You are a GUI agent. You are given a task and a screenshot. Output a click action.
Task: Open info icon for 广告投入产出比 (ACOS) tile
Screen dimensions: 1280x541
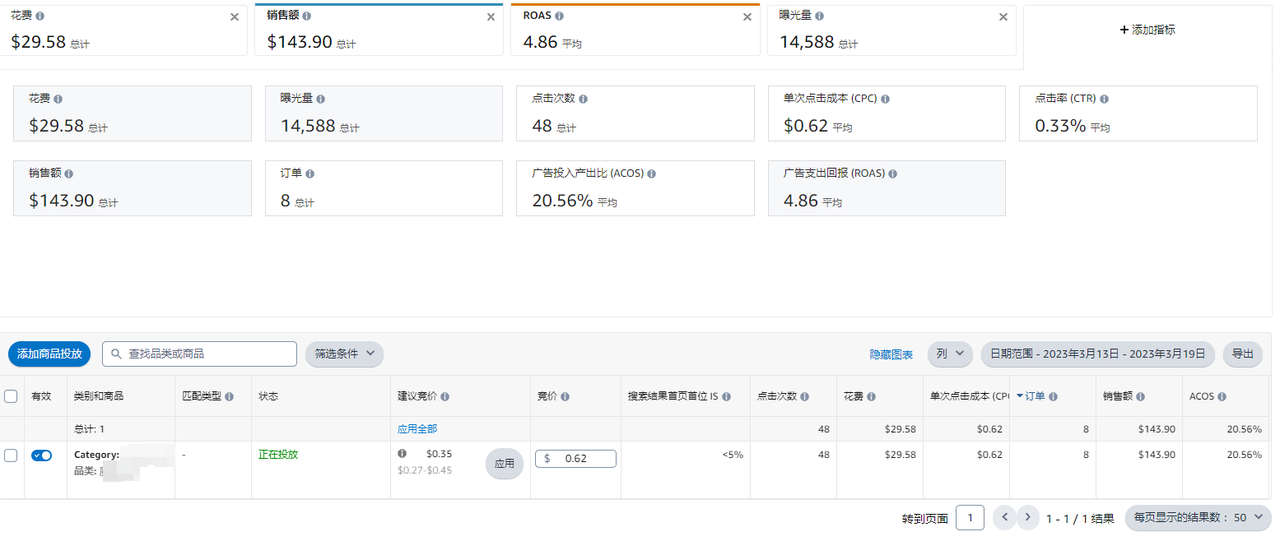pos(652,173)
